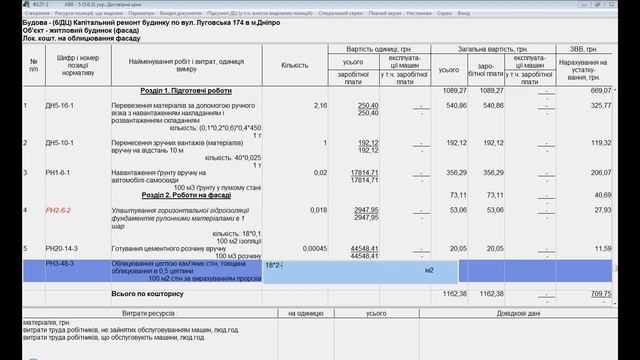The image size is (640, 360).
Task: Open the Ресурси позицій, що виділені menu
Action: (88, 13)
